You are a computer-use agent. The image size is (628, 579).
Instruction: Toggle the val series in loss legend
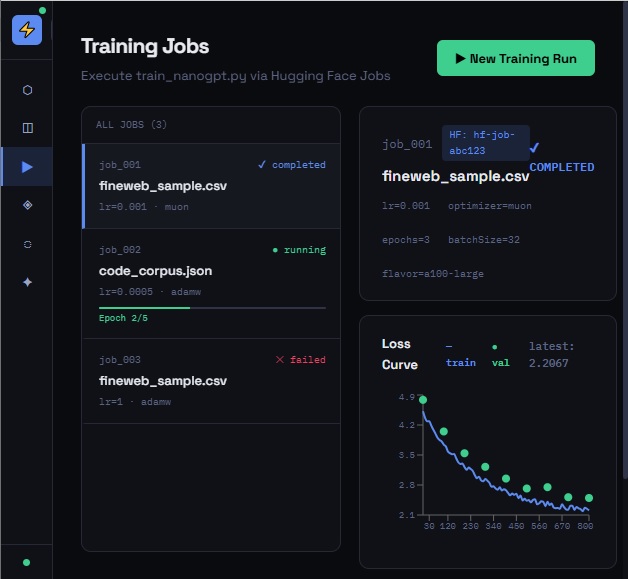(x=499, y=354)
